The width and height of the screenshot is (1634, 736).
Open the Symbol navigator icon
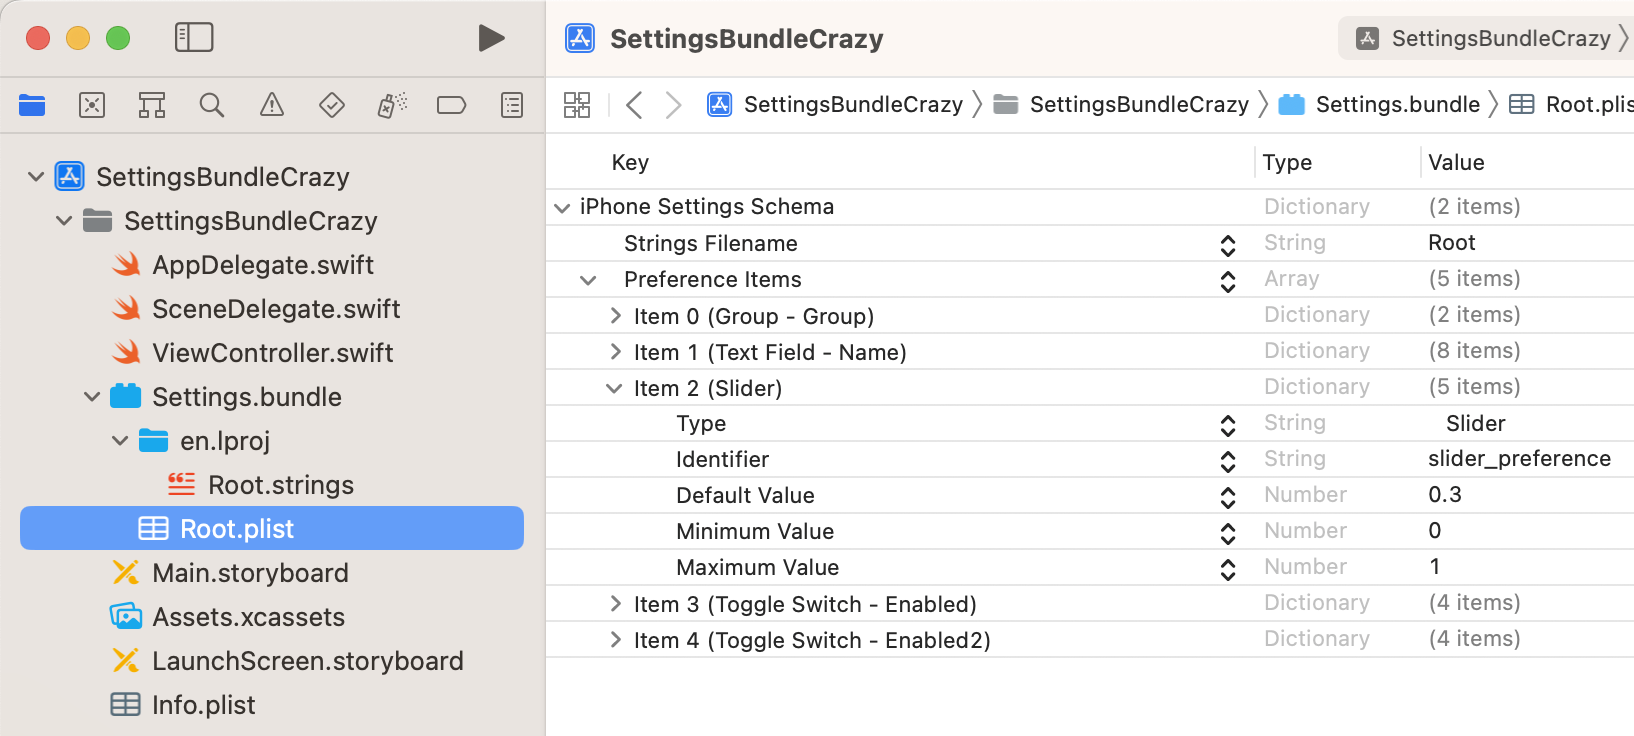point(152,105)
